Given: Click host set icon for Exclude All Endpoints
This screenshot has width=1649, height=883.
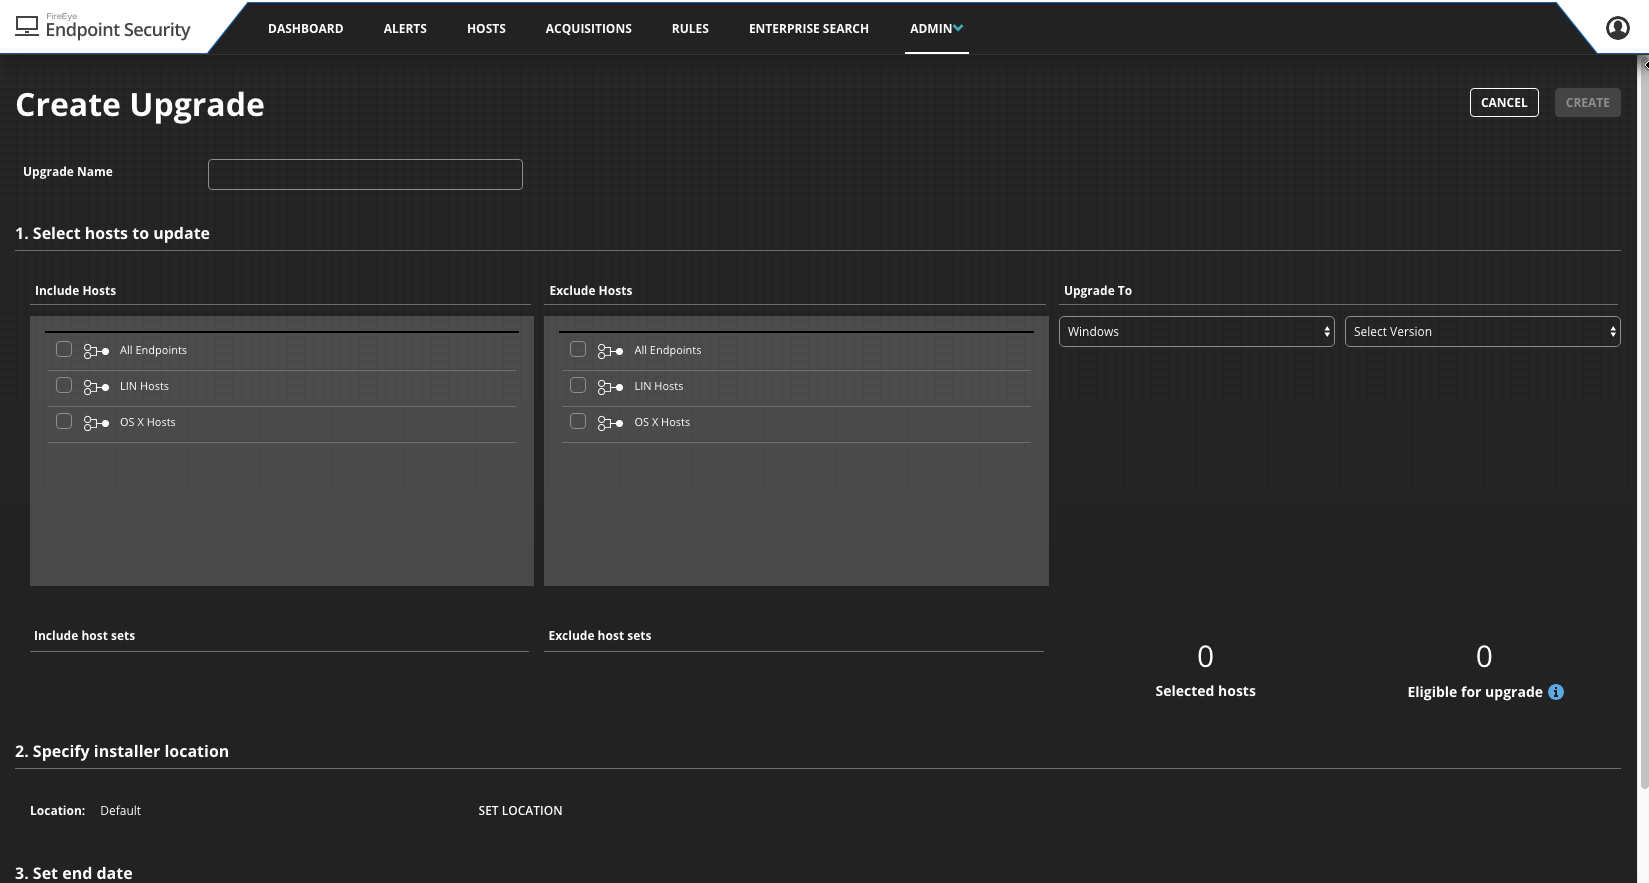Looking at the screenshot, I should coord(610,351).
